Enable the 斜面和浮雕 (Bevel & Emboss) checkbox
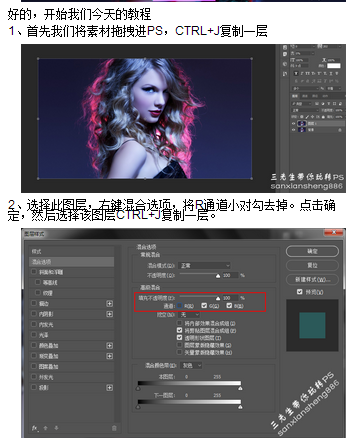Image resolution: width=363 pixels, height=438 pixels. tap(34, 272)
